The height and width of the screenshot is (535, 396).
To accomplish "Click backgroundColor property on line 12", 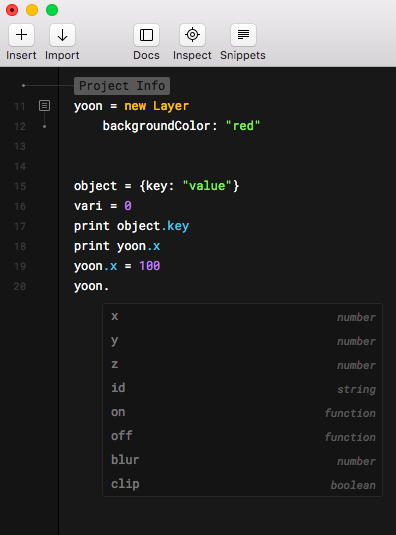I will click(x=156, y=126).
